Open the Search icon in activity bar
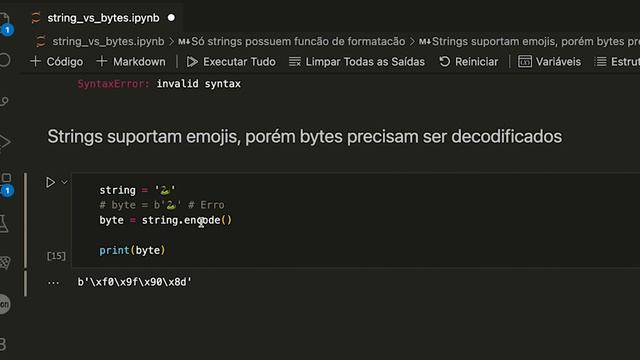 [4, 60]
